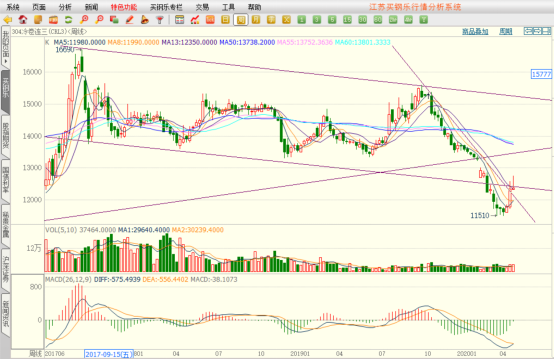
Task: Open the funnel filter icon
Action: tap(160, 20)
